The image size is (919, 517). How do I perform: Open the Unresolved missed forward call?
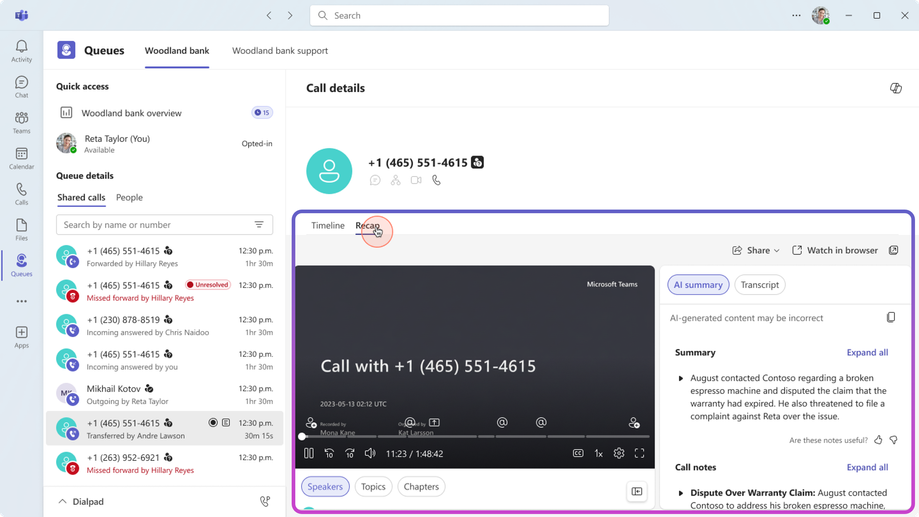point(164,291)
